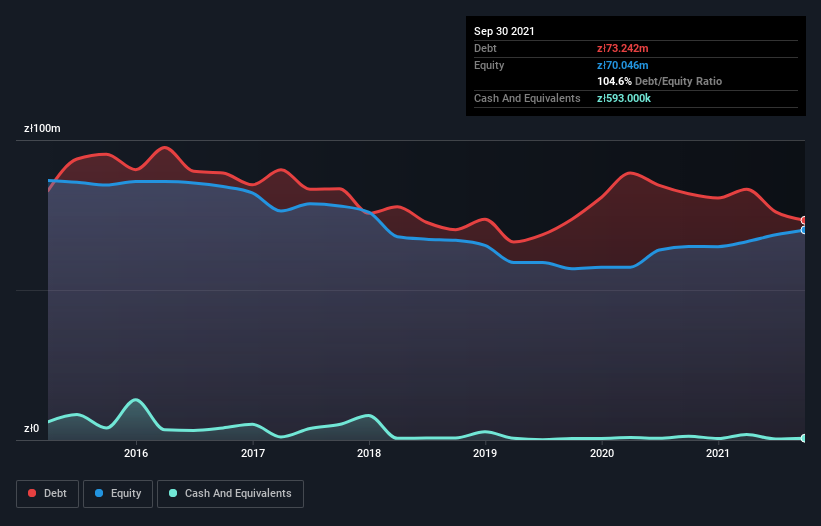
Task: Click the teal Cash endpoint marker
Action: point(804,438)
